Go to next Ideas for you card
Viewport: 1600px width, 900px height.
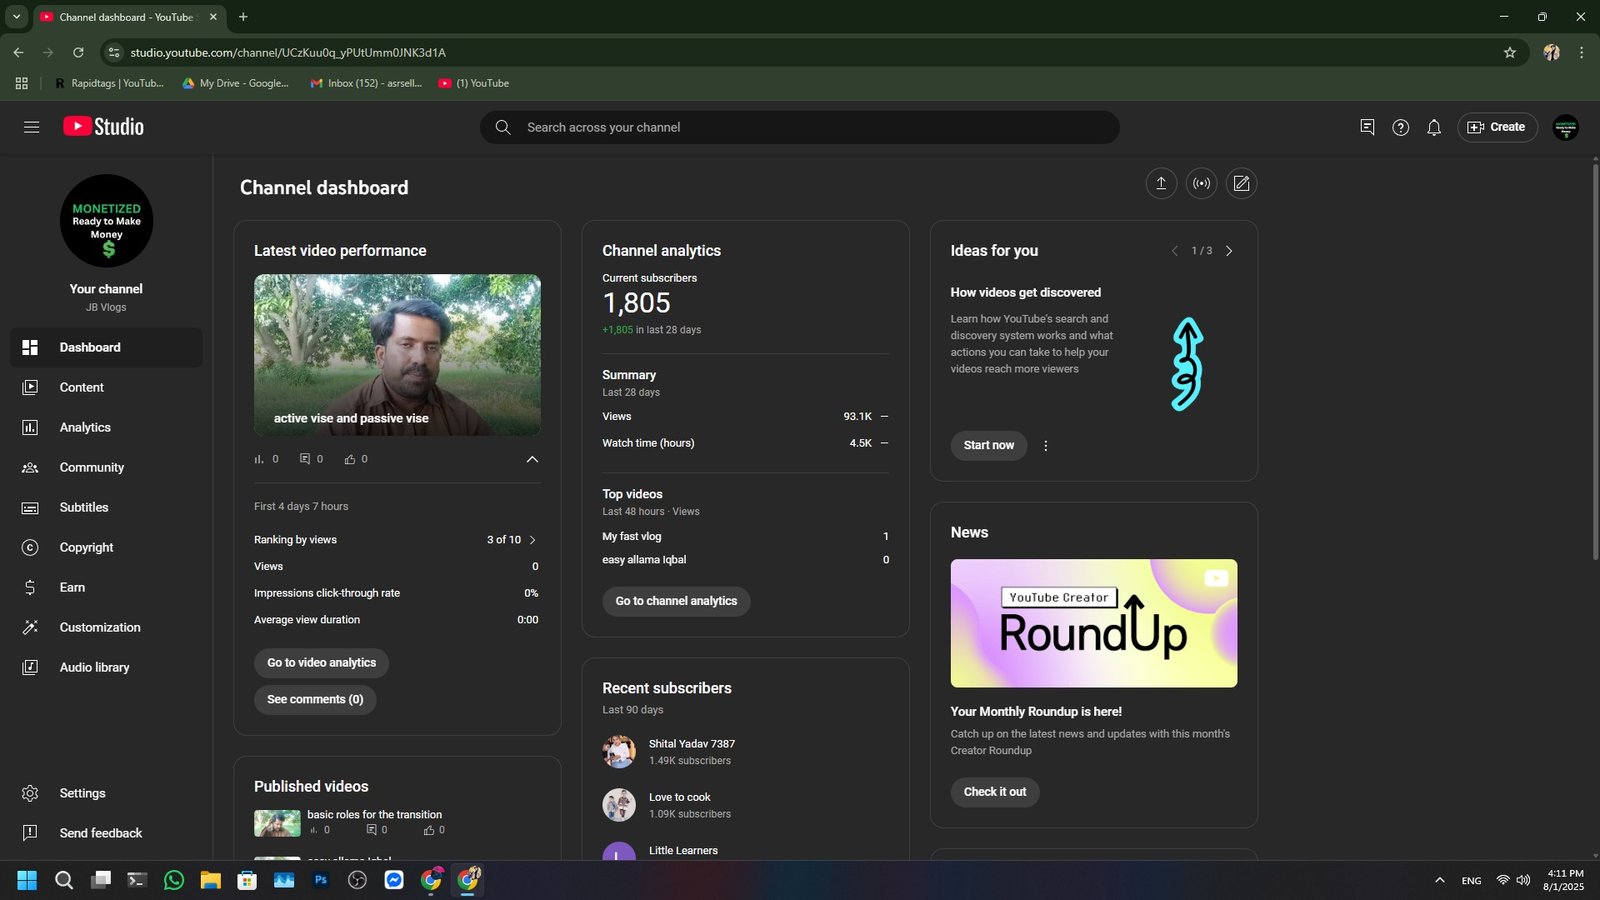pos(1229,251)
